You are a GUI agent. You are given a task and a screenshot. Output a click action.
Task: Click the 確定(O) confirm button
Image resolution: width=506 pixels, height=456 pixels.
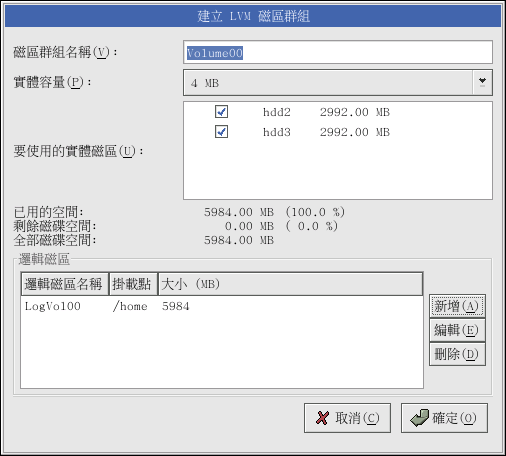pos(444,418)
